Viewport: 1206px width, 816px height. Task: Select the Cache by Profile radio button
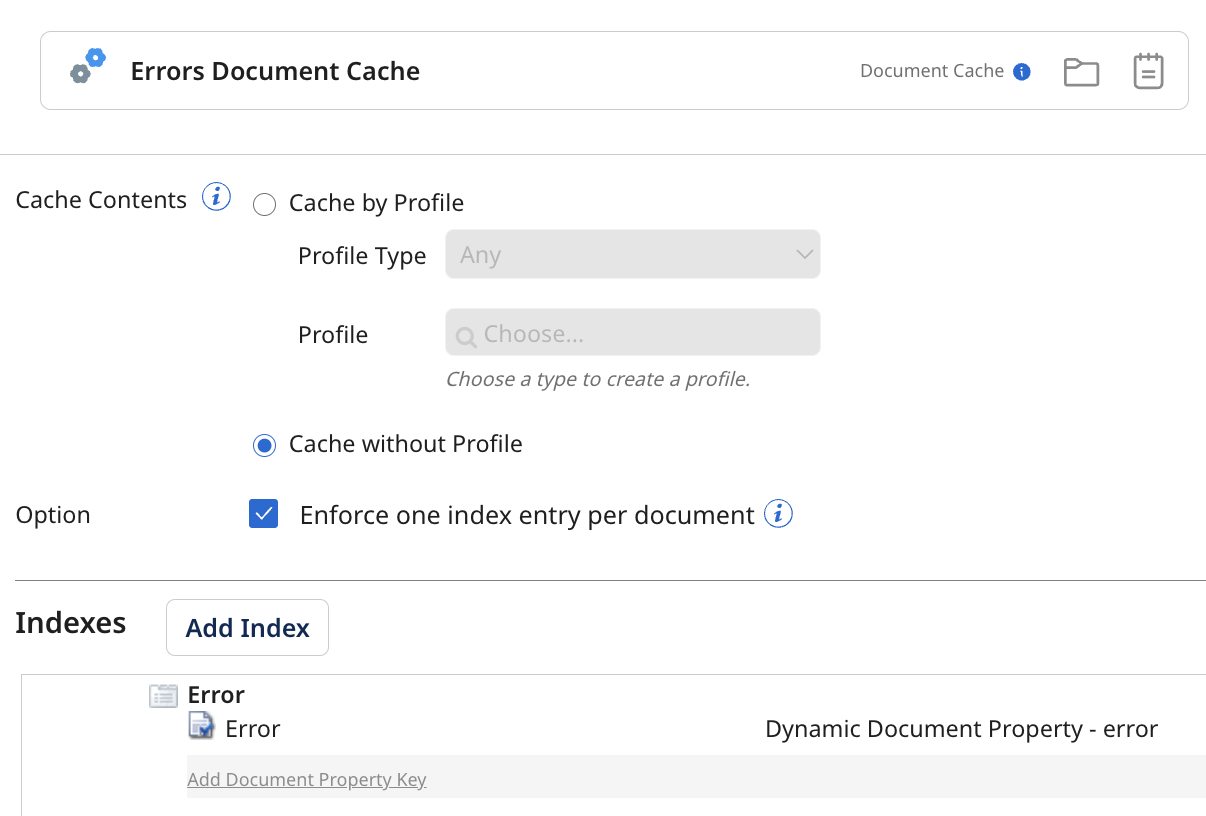(x=264, y=204)
